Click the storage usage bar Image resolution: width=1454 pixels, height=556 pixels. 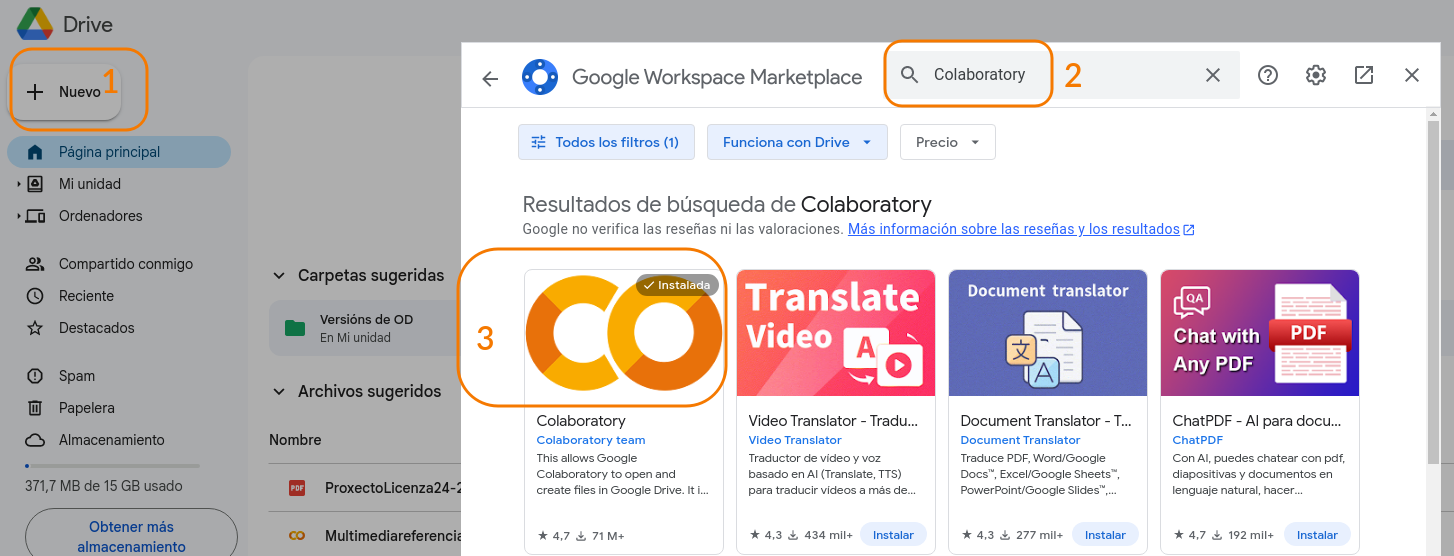pos(112,466)
